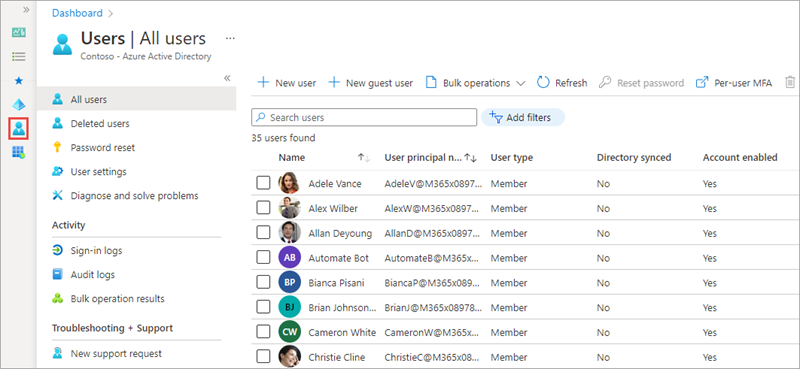Click User type column header

point(512,158)
